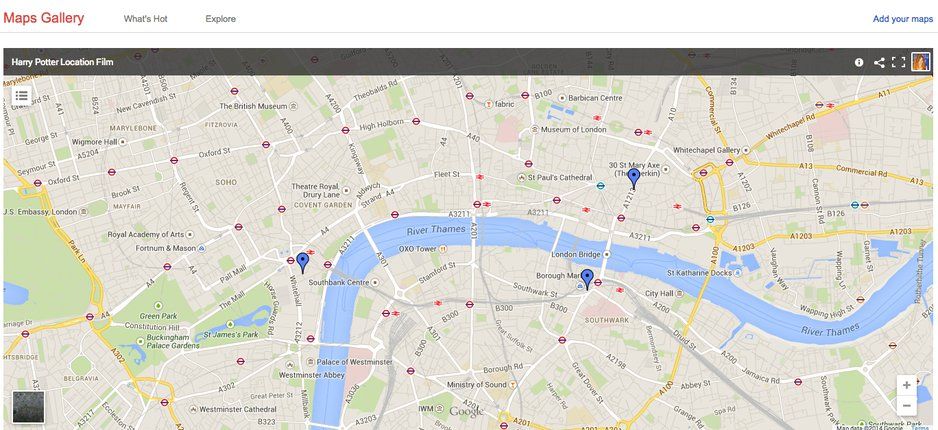Image resolution: width=938 pixels, height=430 pixels.
Task: Click the OXO Tower label
Action: [418, 249]
